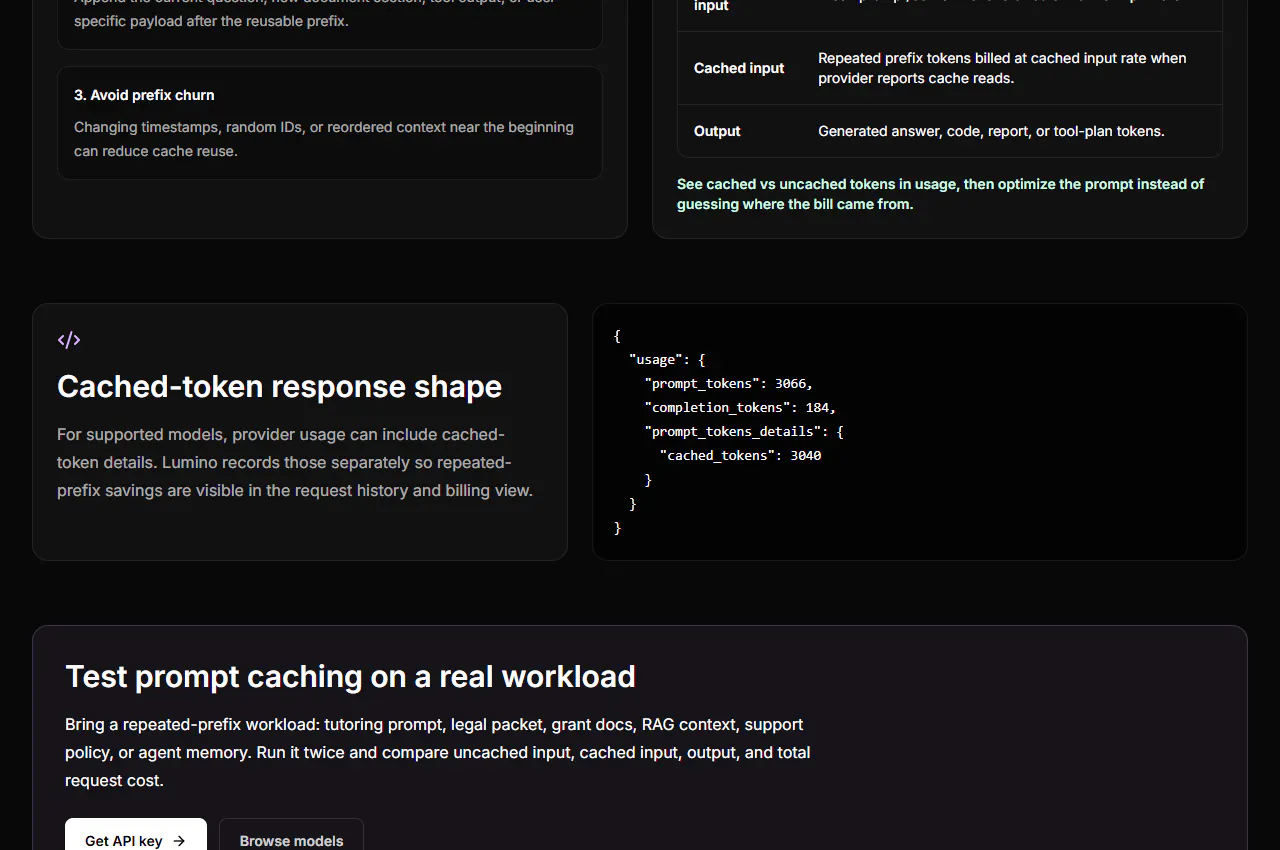Click the "completion_tokens": 184 line
The image size is (1280, 850).
pos(740,407)
